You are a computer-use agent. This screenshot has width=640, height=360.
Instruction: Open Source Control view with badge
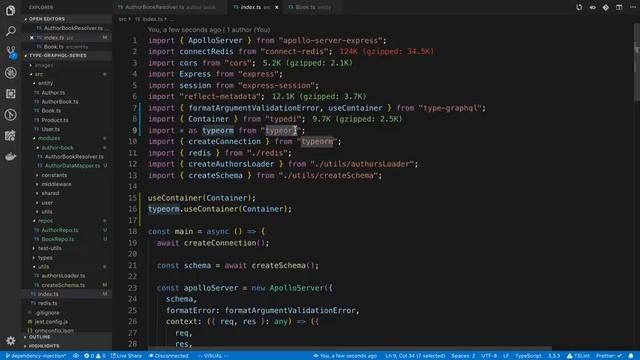pos(11,52)
